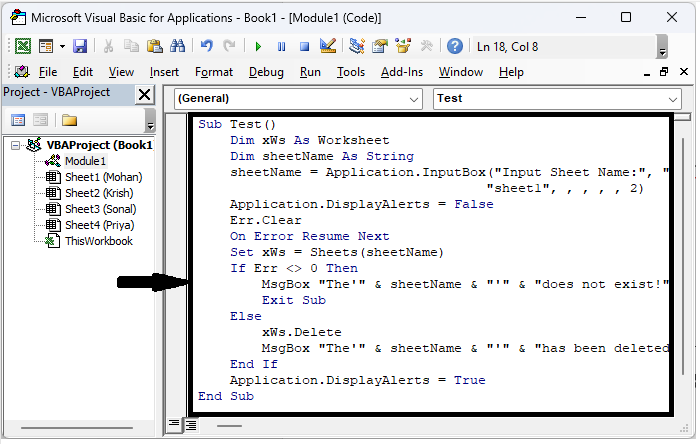Image resolution: width=700 pixels, height=444 pixels.
Task: Select Module1 in the project tree
Action: 85,161
